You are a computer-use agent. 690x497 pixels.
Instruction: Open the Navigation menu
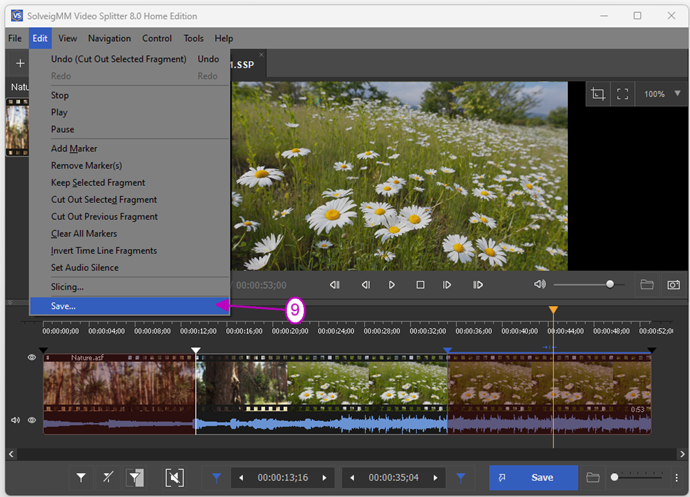coord(109,38)
